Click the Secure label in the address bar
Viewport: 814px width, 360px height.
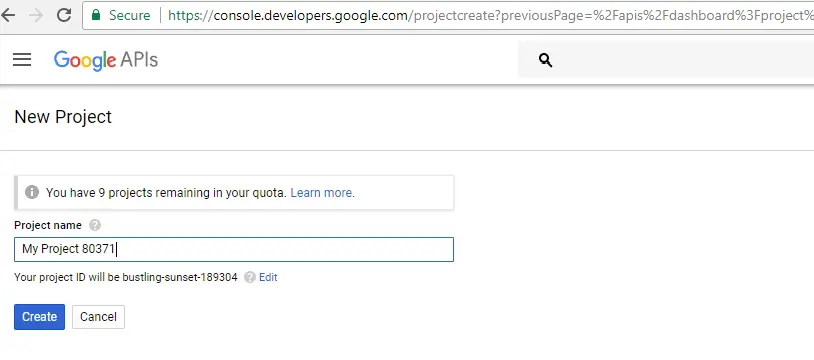130,16
